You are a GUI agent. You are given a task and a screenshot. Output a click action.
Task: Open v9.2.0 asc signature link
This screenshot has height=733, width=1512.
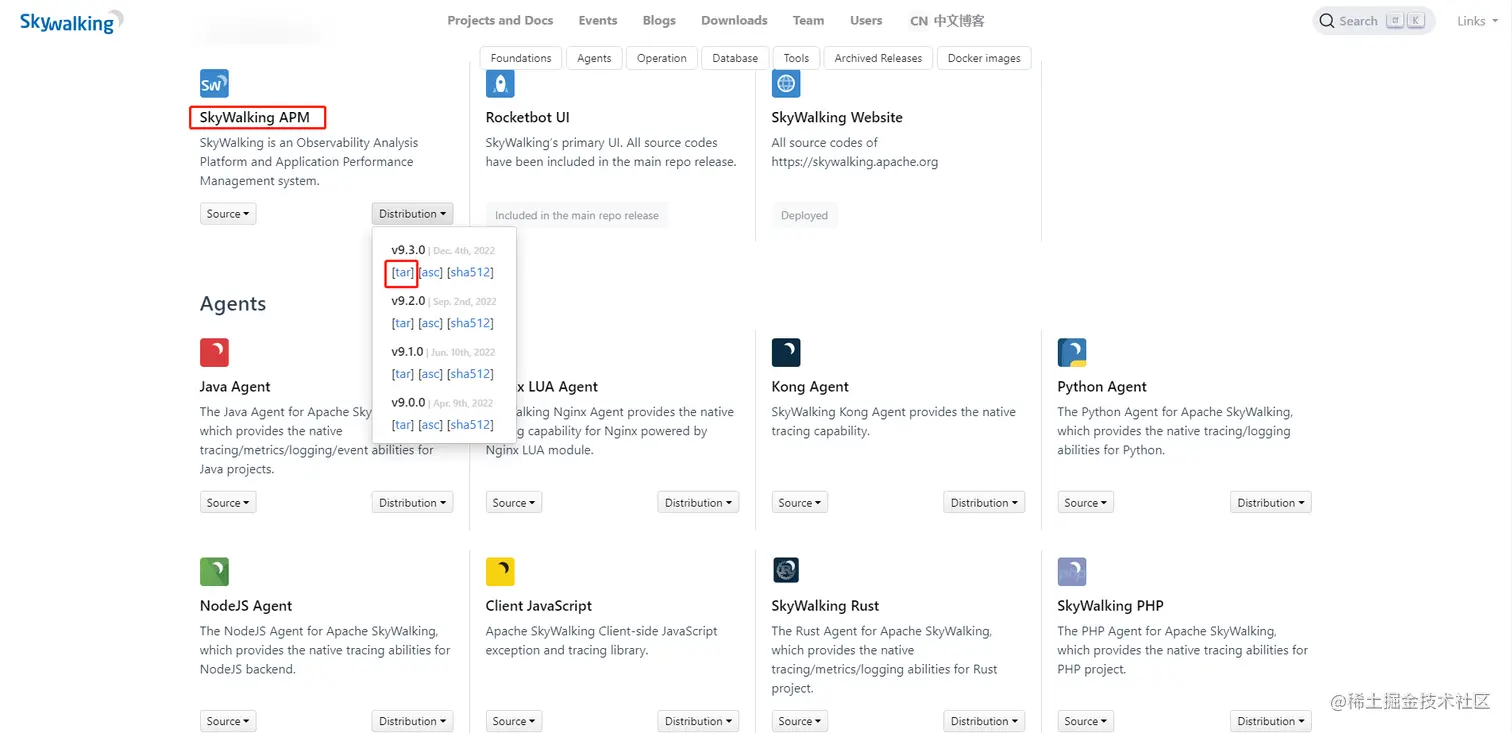[431, 323]
